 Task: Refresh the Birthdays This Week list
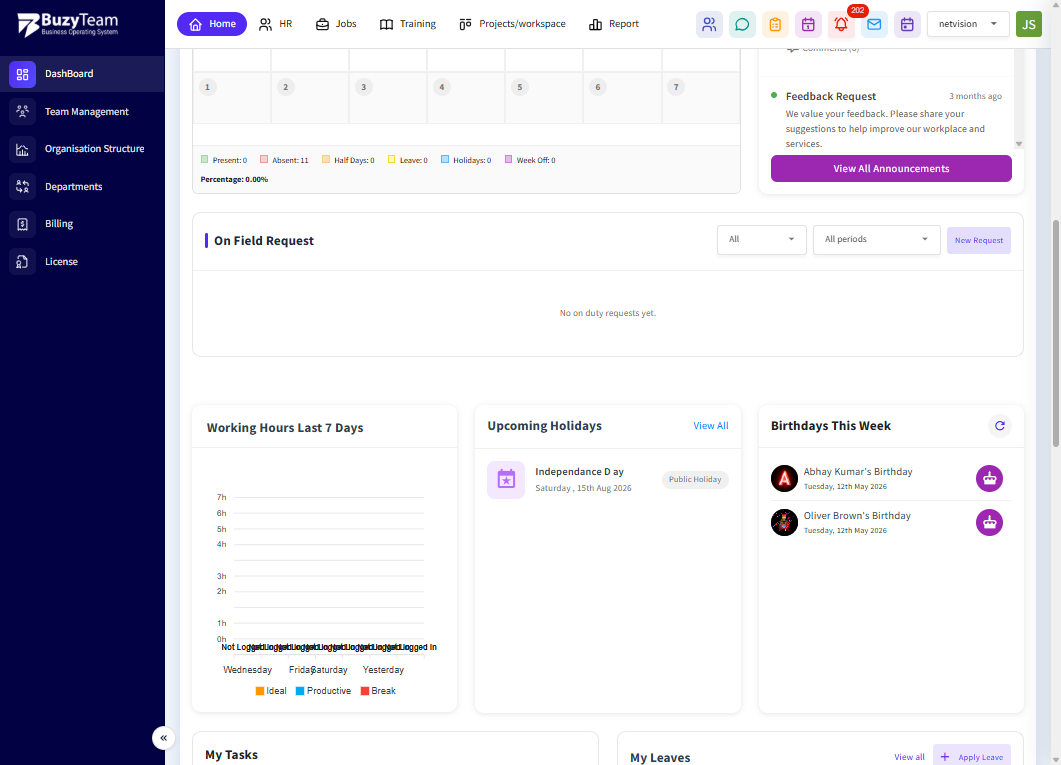[x=999, y=425]
